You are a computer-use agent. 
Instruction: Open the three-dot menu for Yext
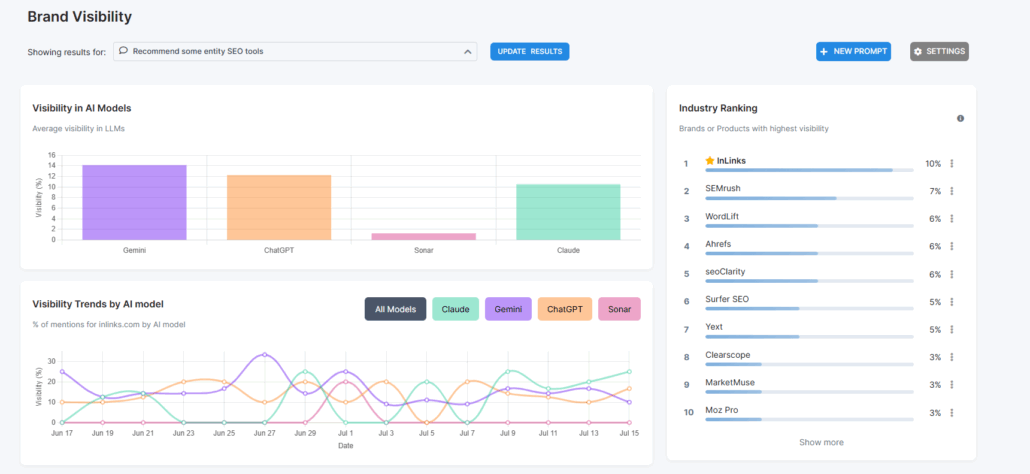951,330
